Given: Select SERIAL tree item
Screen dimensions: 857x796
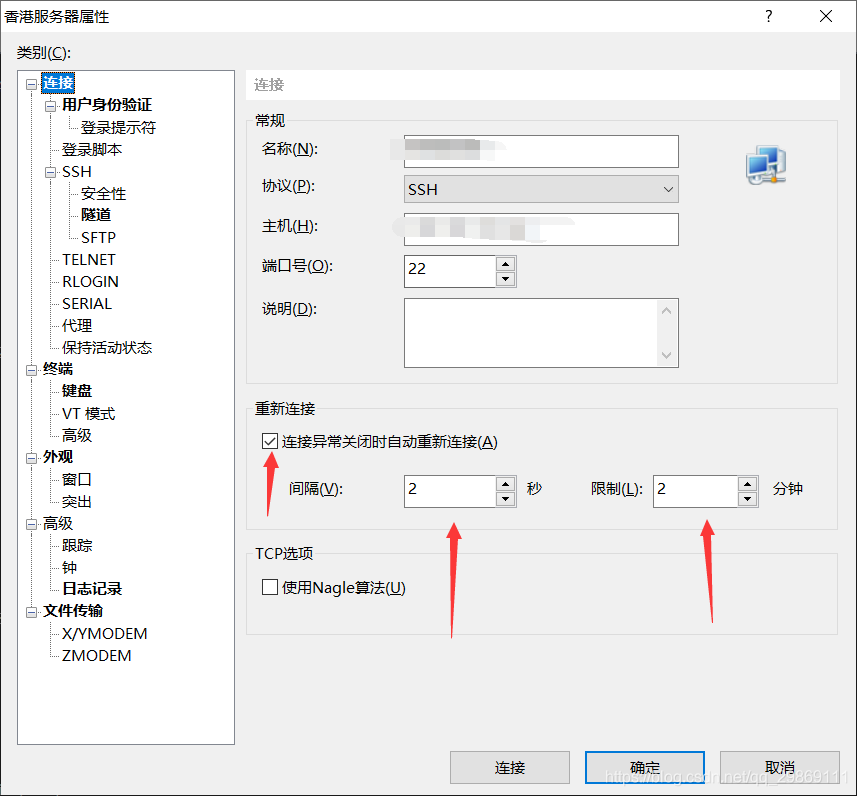Looking at the screenshot, I should pos(87,303).
